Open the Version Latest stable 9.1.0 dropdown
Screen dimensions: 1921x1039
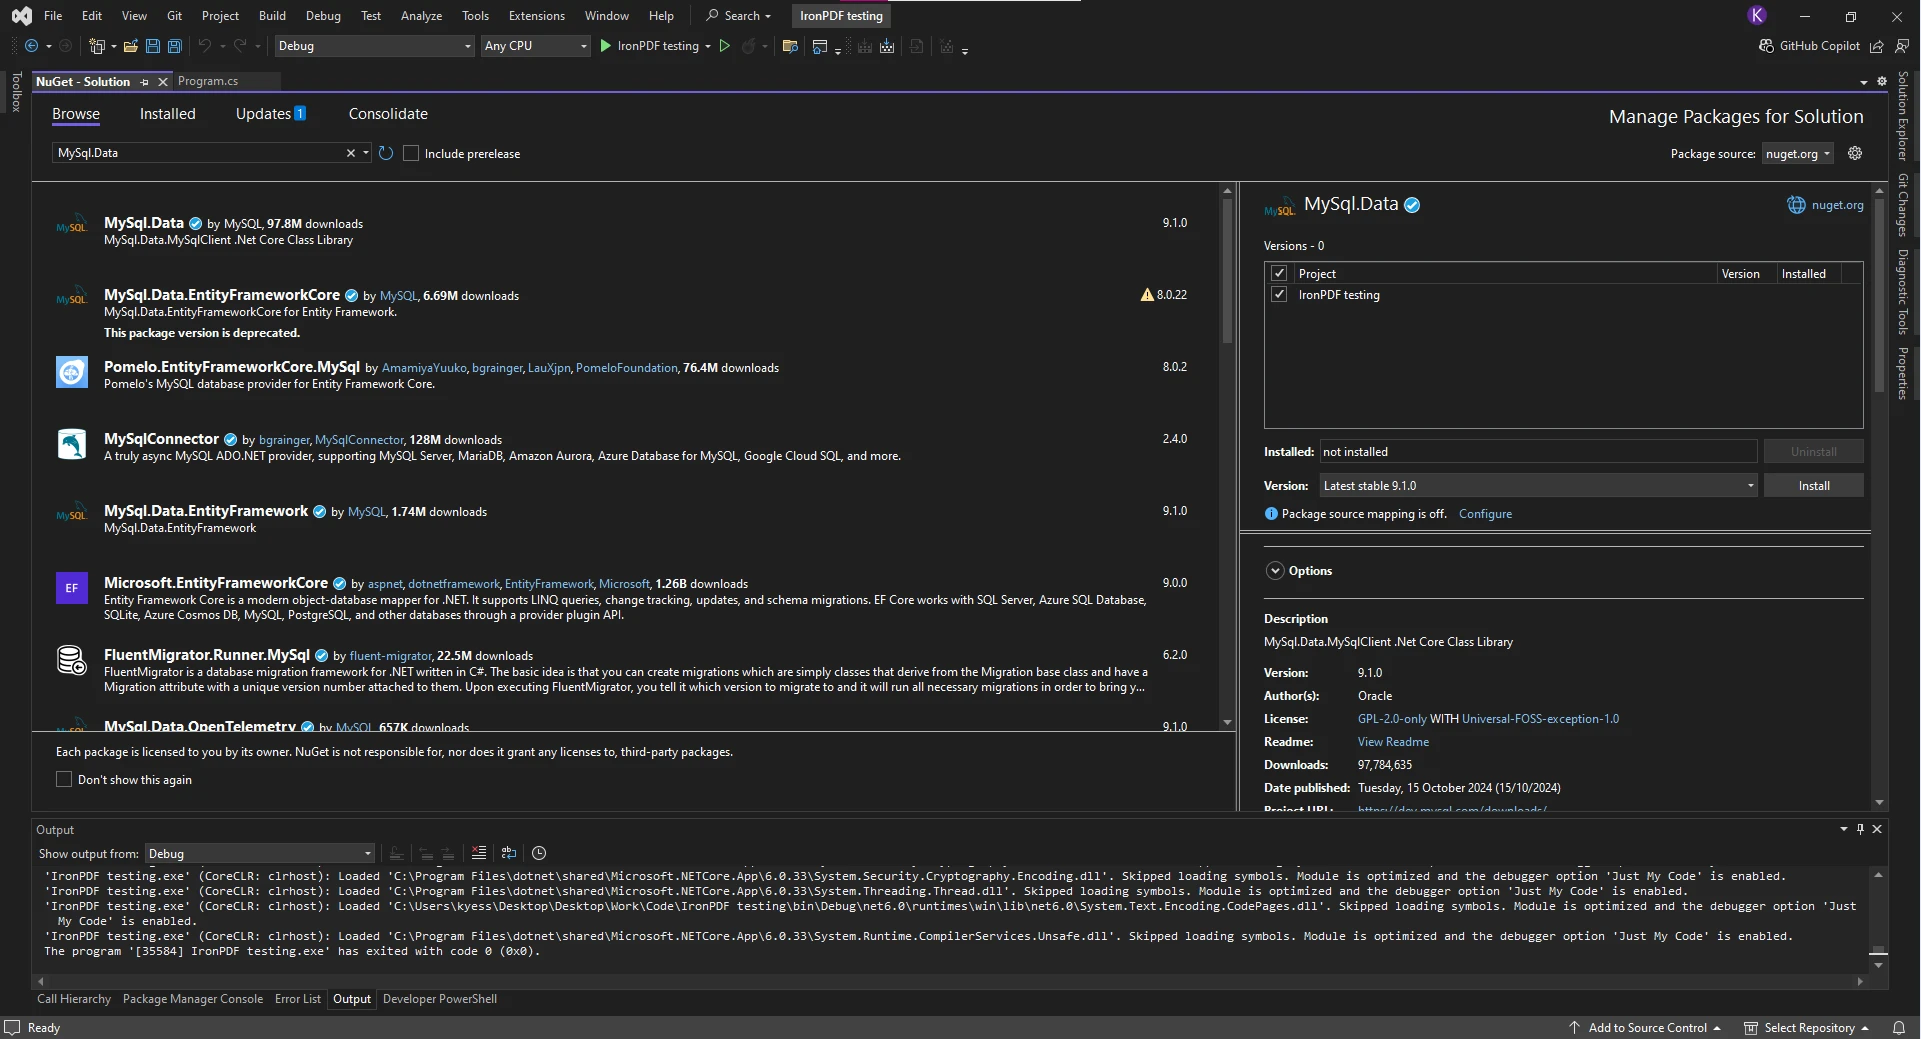[1538, 485]
